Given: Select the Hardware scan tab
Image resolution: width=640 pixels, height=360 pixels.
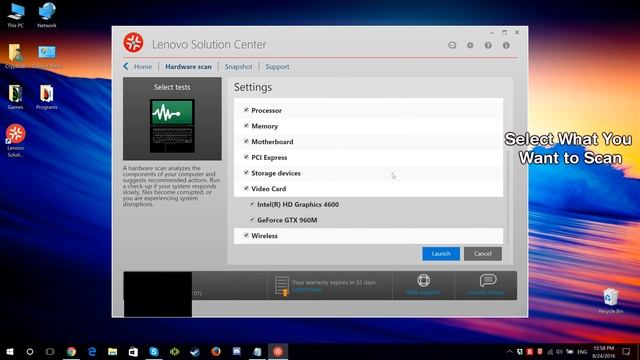Looking at the screenshot, I should (x=188, y=67).
